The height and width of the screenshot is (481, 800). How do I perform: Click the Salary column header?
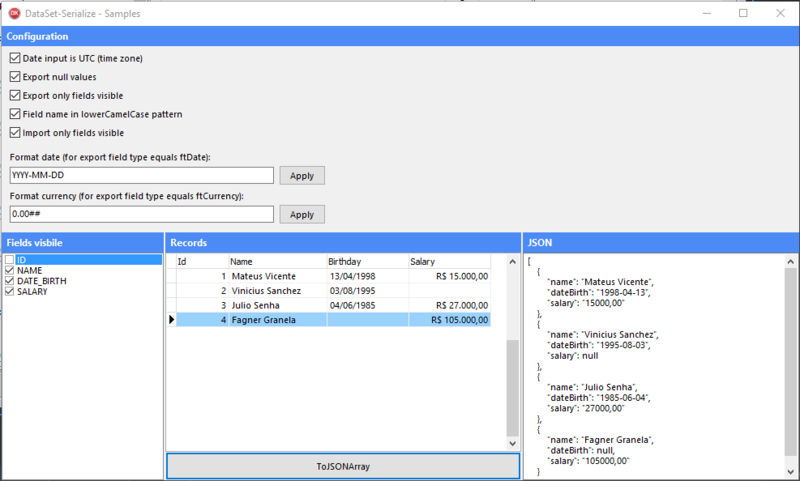pyautogui.click(x=449, y=262)
